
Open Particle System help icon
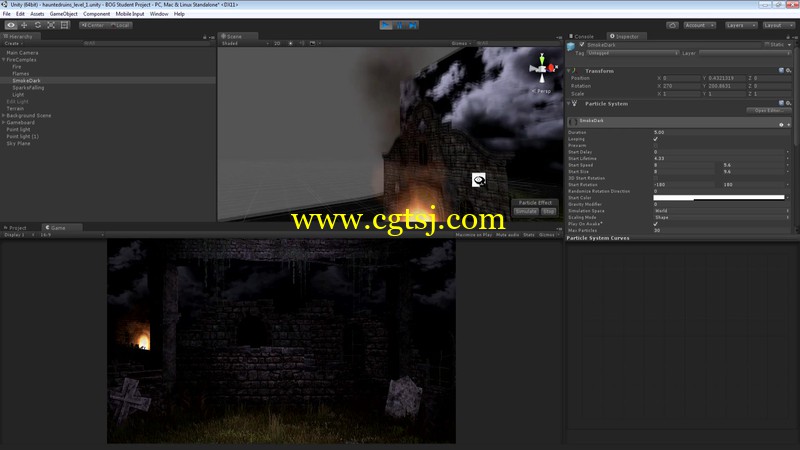coord(781,103)
